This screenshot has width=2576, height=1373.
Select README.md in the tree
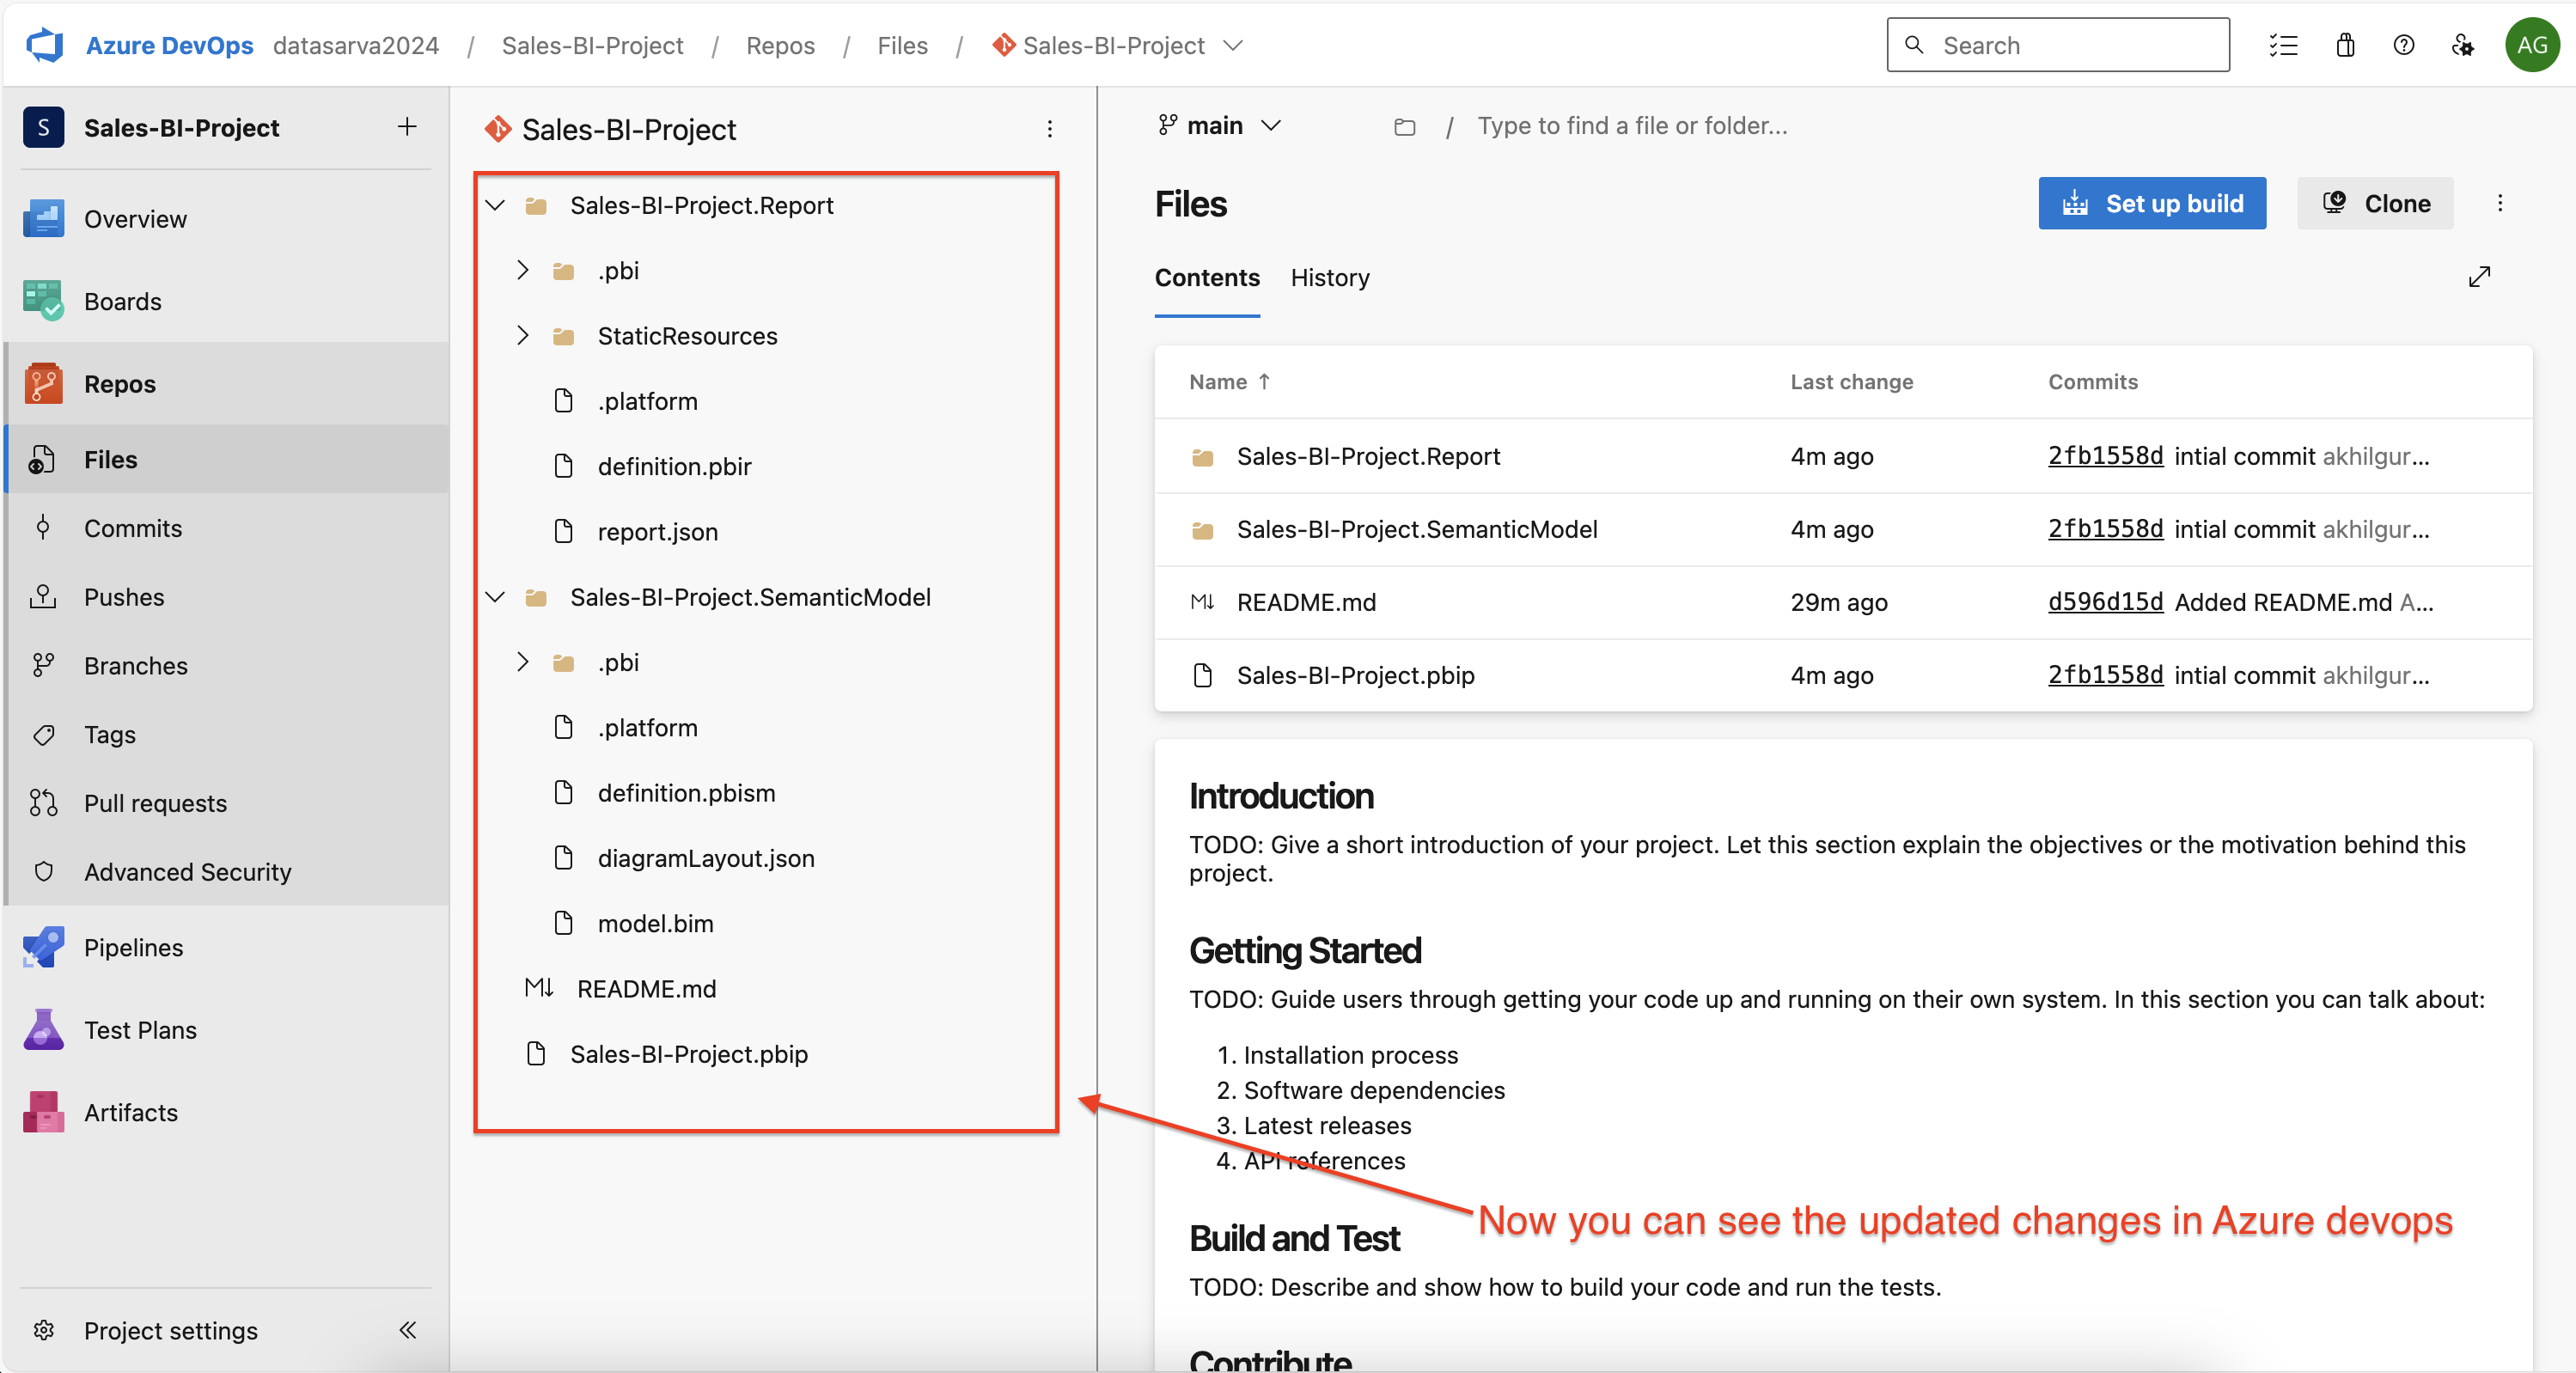[x=646, y=989]
